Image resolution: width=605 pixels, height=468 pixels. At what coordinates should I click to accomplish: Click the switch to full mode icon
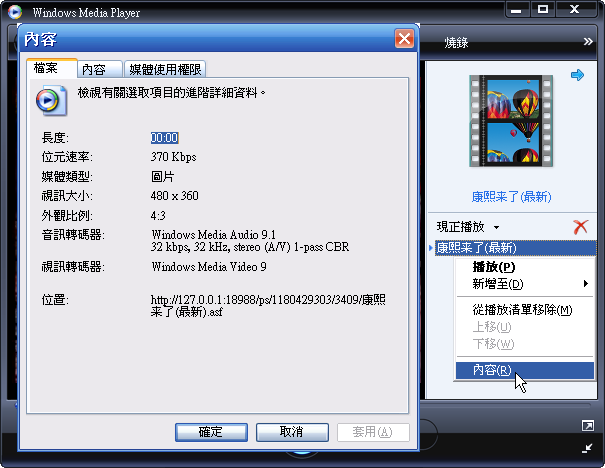pos(588,426)
